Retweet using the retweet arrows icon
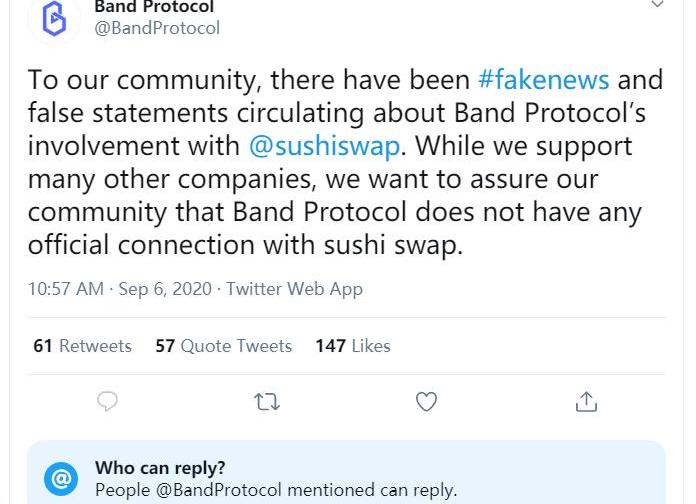This screenshot has width=696, height=504. coord(267,402)
